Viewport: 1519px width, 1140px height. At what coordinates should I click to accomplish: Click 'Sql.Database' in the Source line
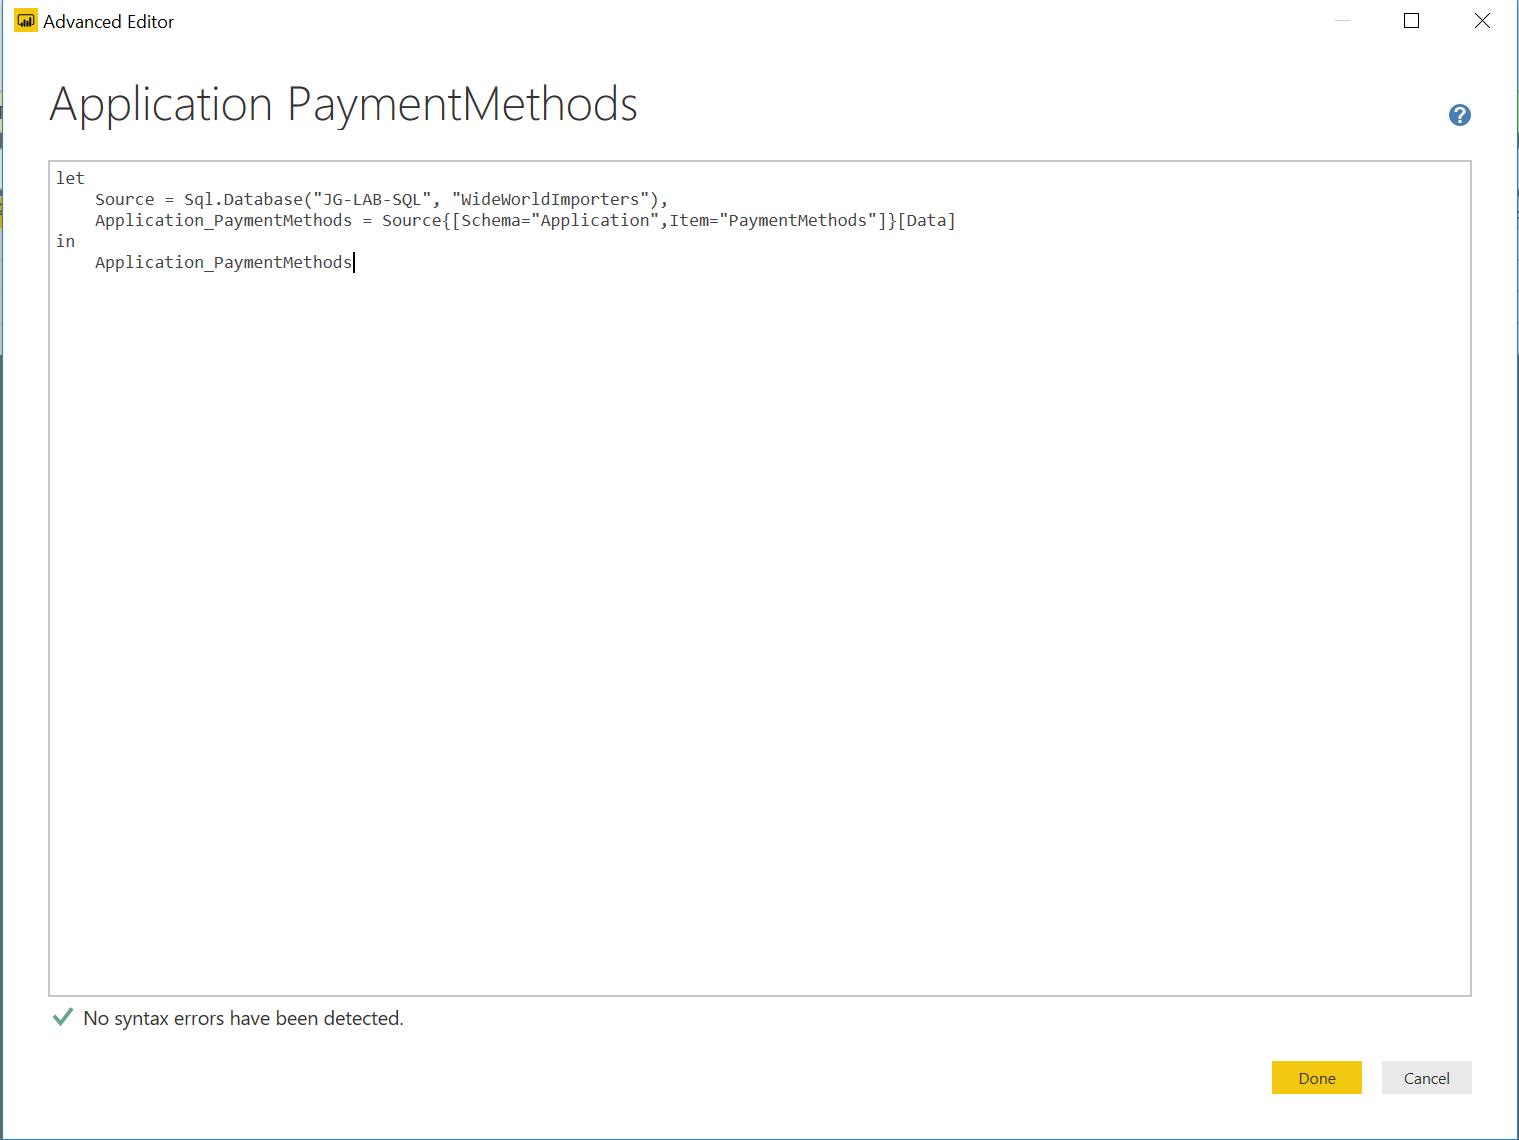coord(243,199)
